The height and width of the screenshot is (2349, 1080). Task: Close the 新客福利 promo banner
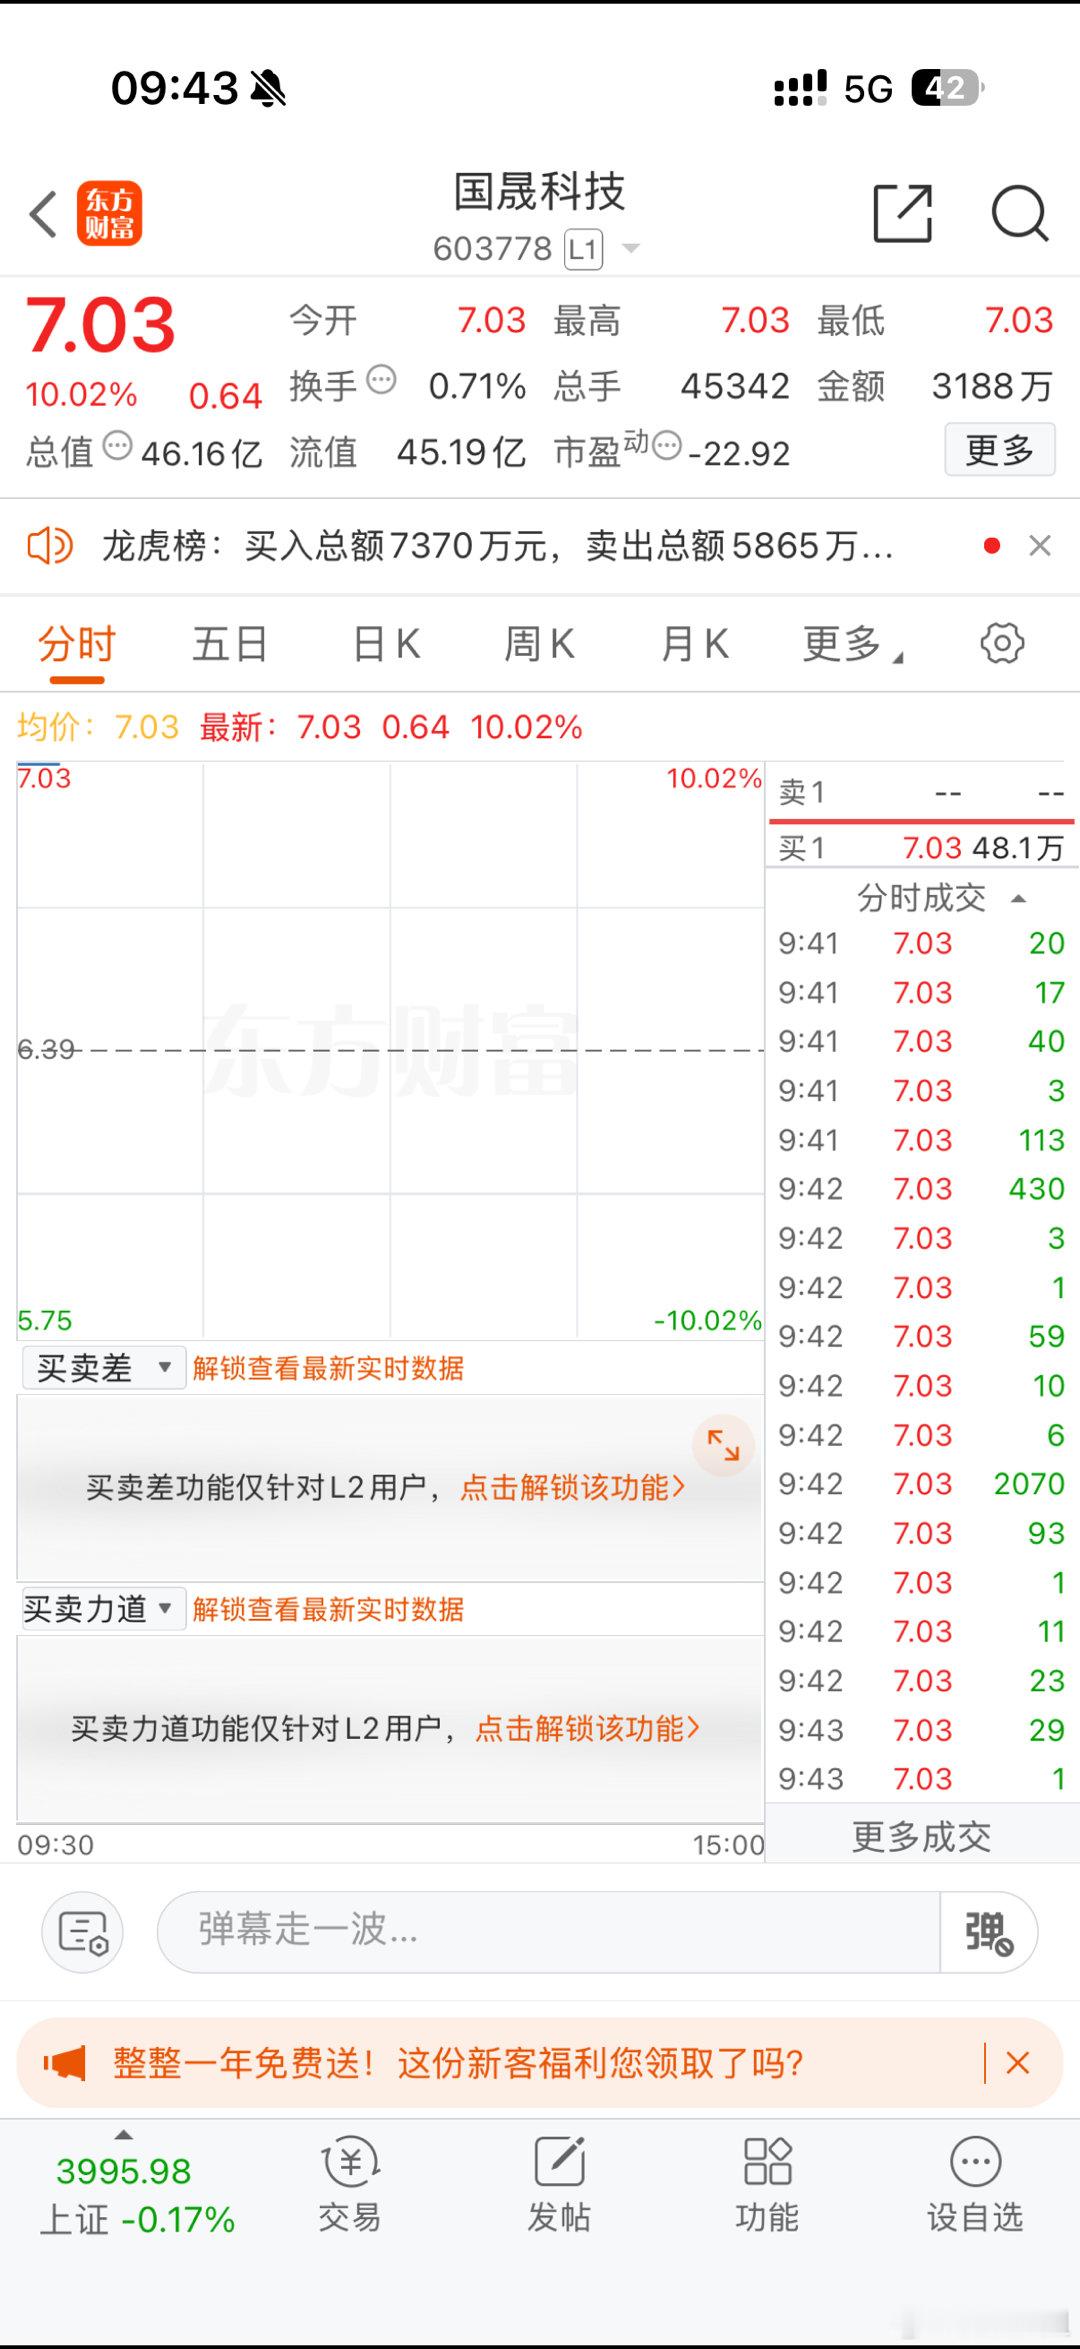click(x=1018, y=2062)
